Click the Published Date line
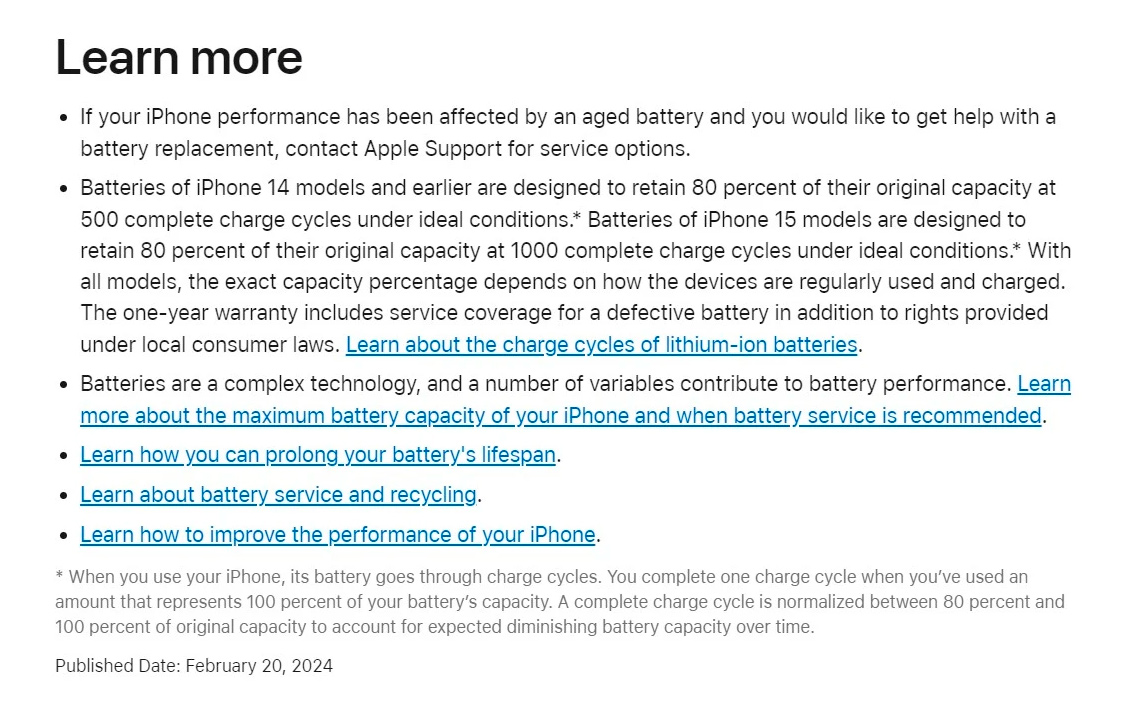1127x726 pixels. pos(194,666)
